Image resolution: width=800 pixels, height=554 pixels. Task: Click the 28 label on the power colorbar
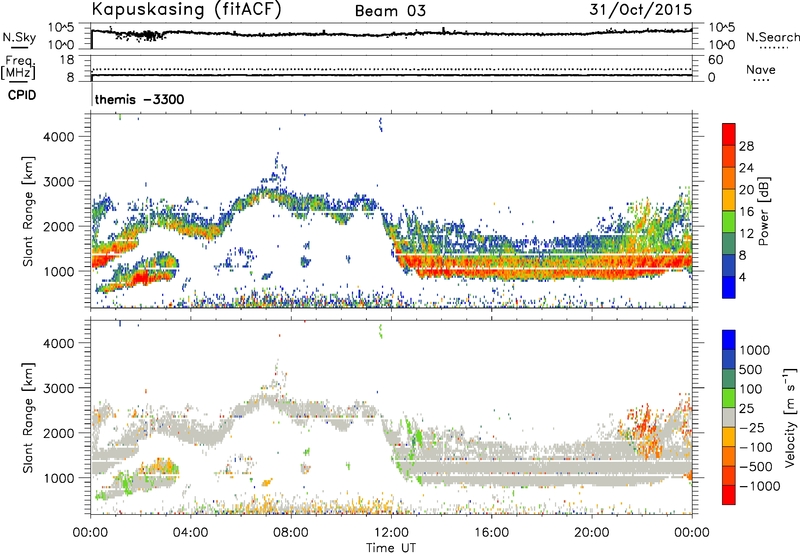(746, 146)
